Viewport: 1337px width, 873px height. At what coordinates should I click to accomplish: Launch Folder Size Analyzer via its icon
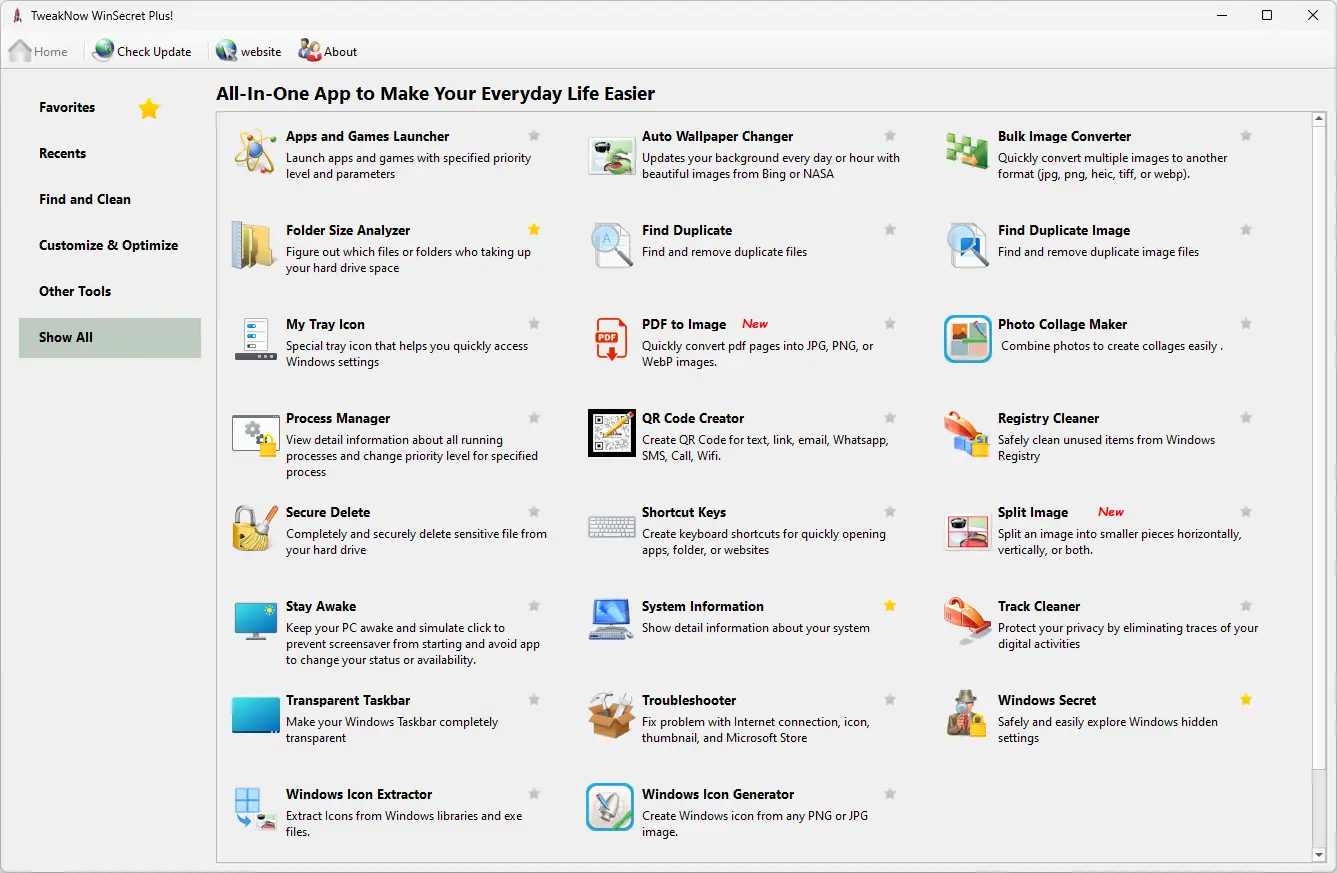point(255,245)
